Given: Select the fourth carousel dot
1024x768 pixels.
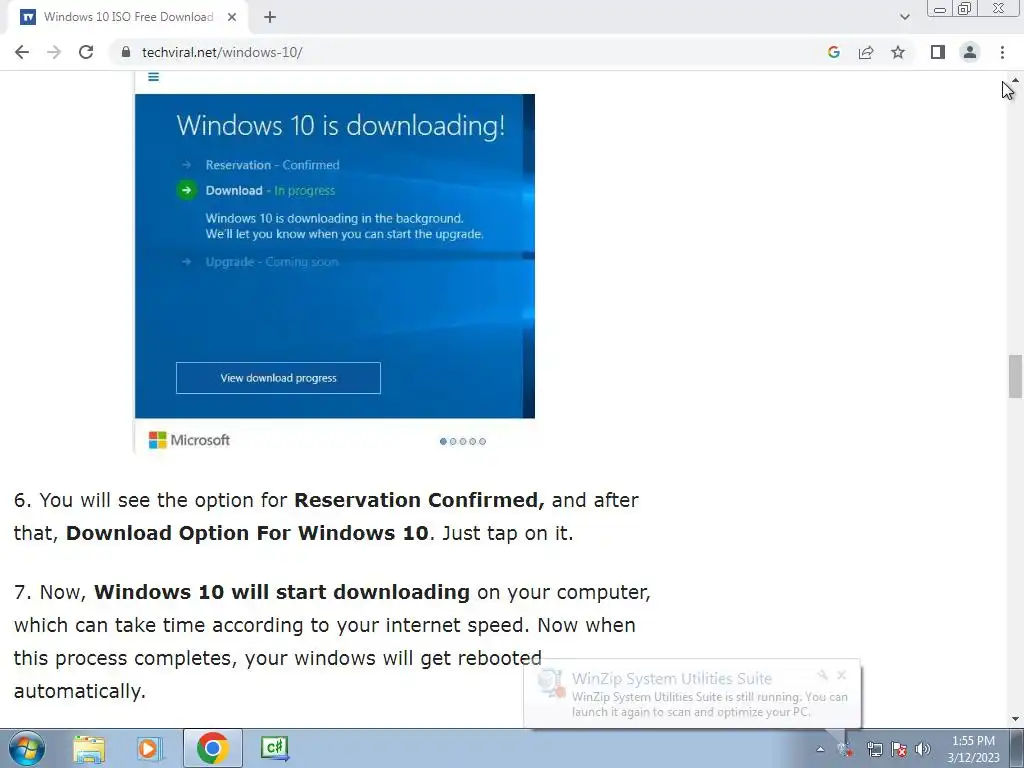Looking at the screenshot, I should click(473, 441).
